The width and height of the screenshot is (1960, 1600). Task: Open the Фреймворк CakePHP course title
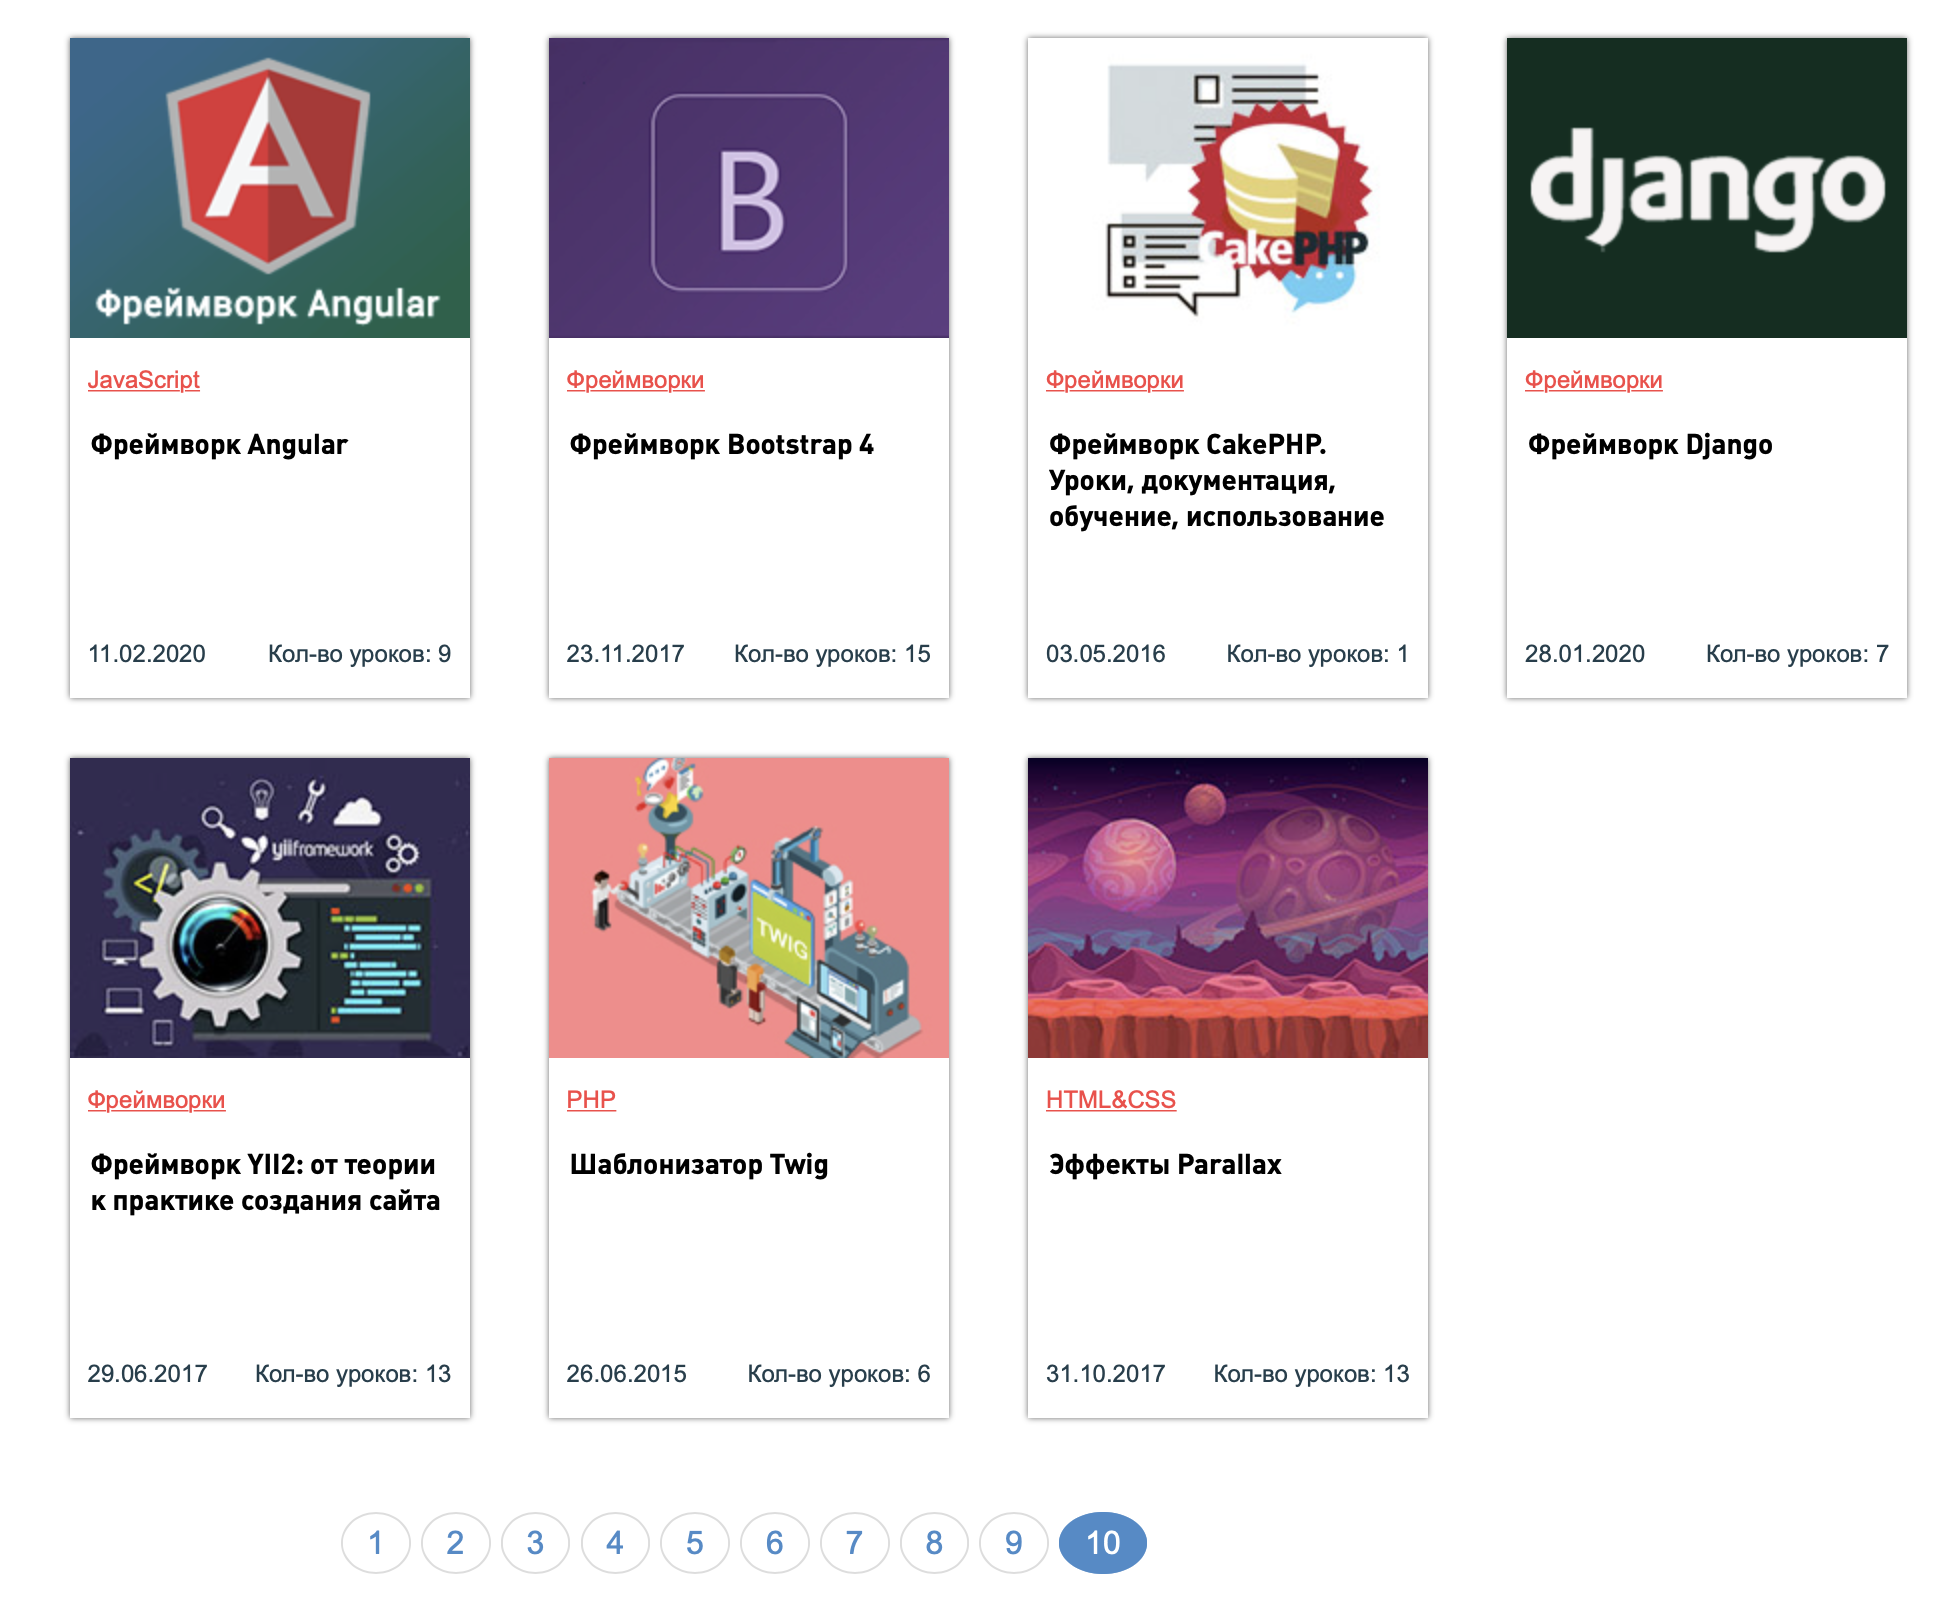click(x=1217, y=481)
